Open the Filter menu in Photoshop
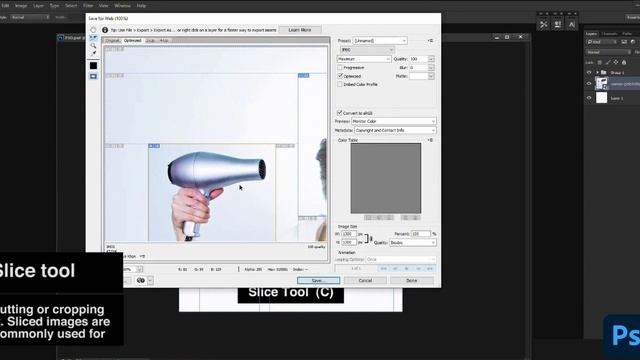 point(88,6)
